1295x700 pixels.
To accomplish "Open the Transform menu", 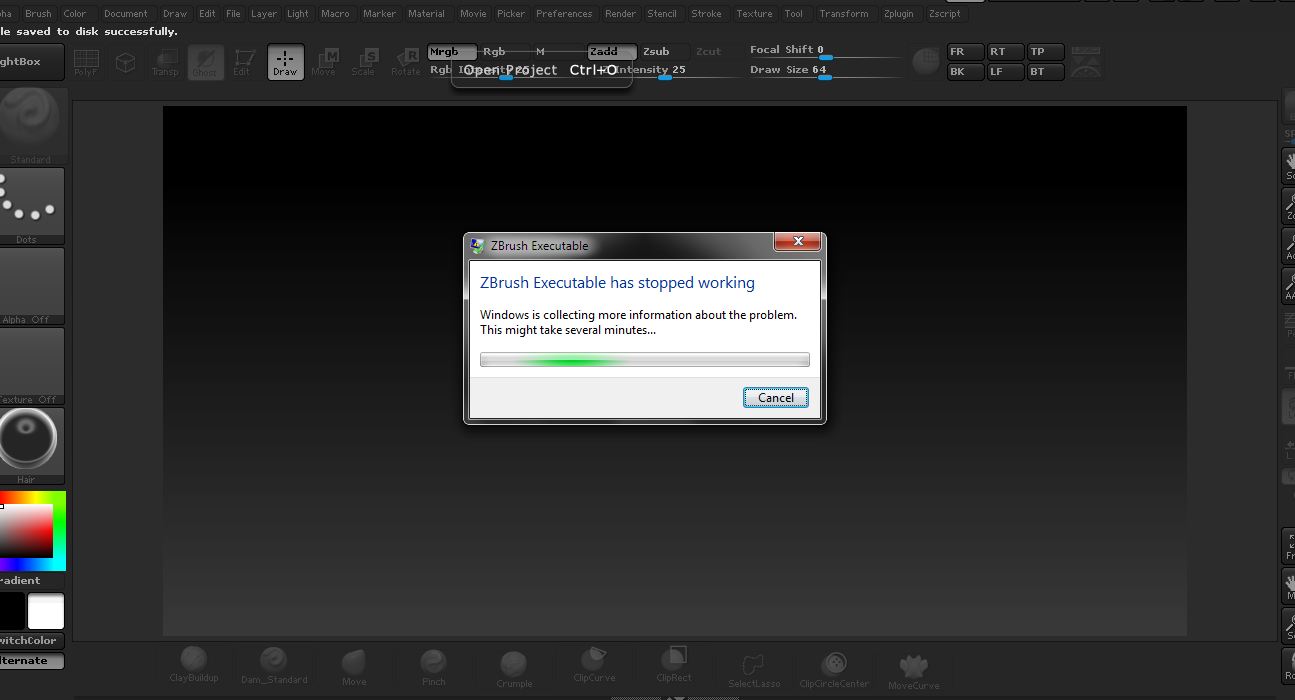I will click(x=844, y=14).
